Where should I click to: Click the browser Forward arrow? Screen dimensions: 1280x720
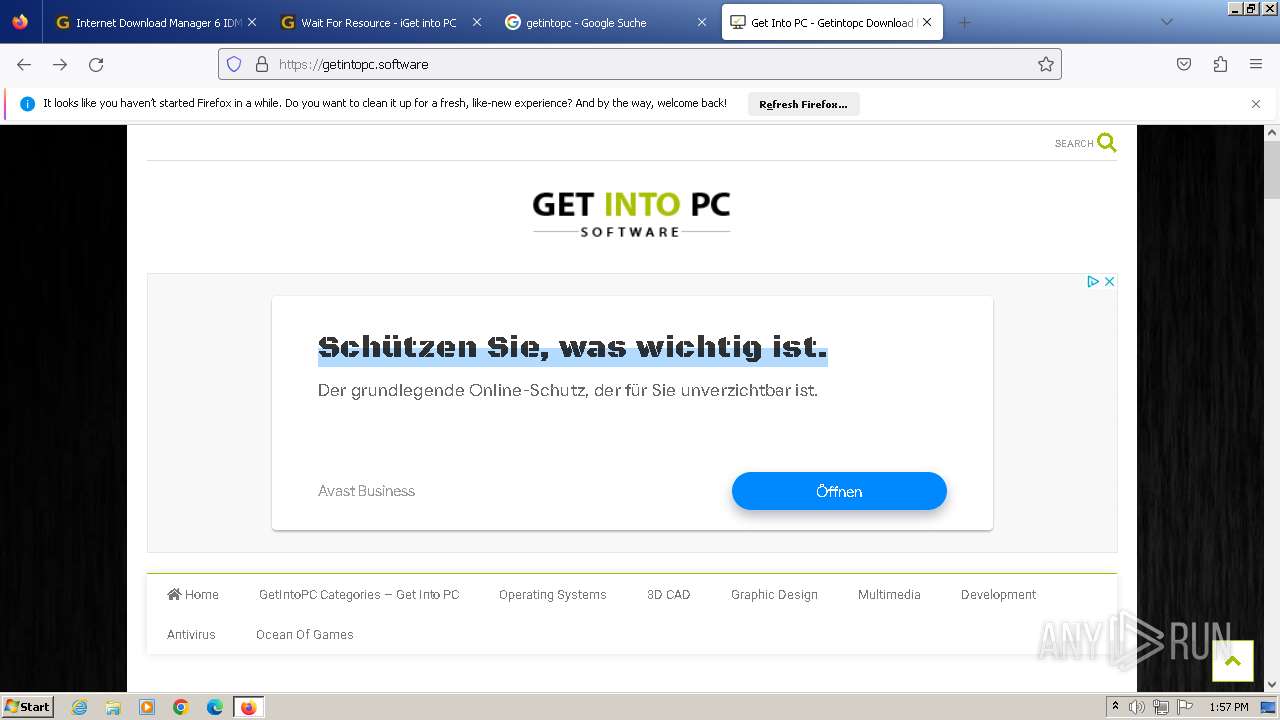(x=60, y=64)
